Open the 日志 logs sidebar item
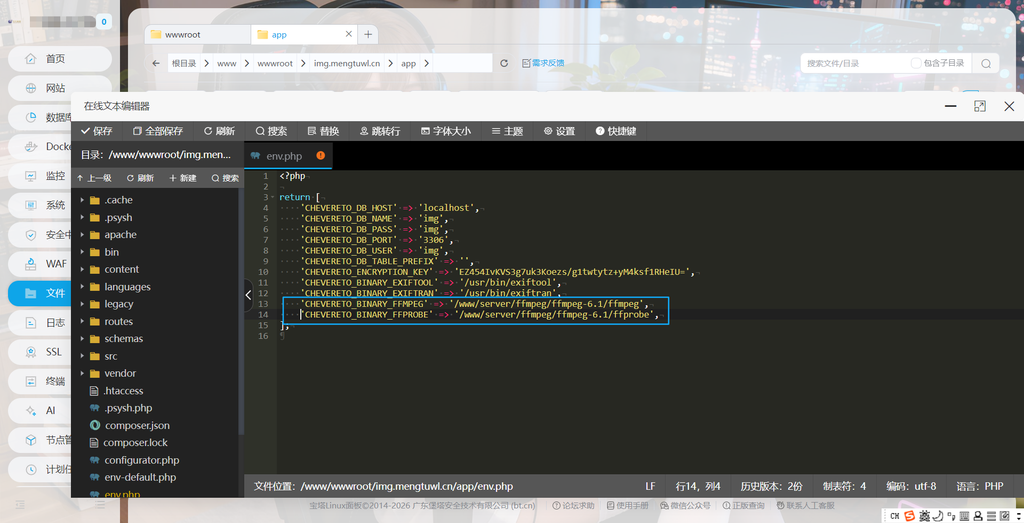The width and height of the screenshot is (1024, 523). pyautogui.click(x=40, y=323)
